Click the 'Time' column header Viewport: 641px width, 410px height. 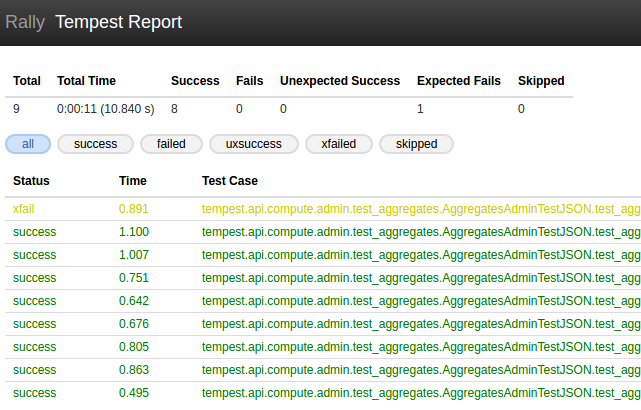(x=132, y=181)
